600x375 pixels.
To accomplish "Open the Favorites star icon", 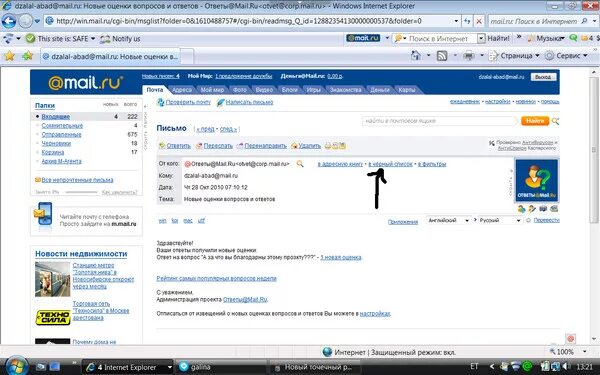I will pos(10,56).
